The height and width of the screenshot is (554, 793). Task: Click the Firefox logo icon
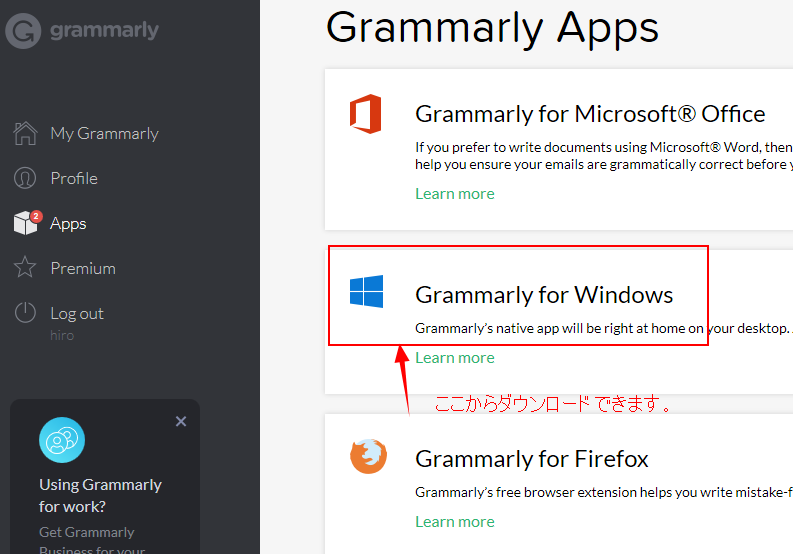tap(368, 456)
